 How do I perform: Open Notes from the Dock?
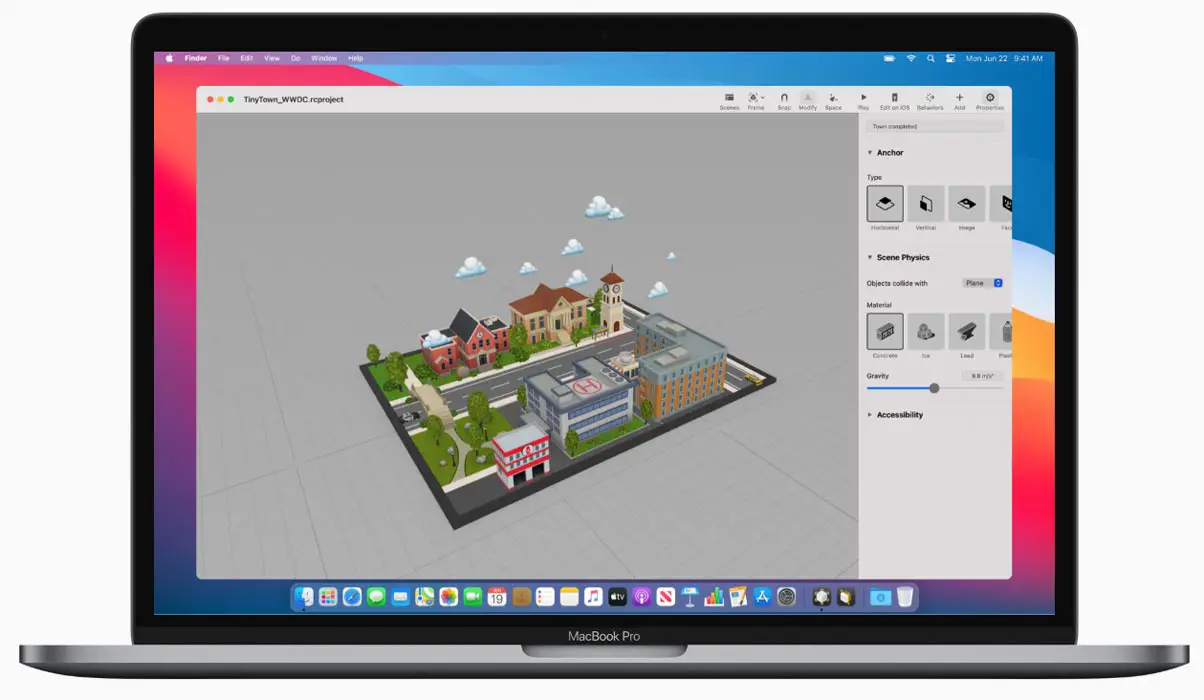pos(570,597)
